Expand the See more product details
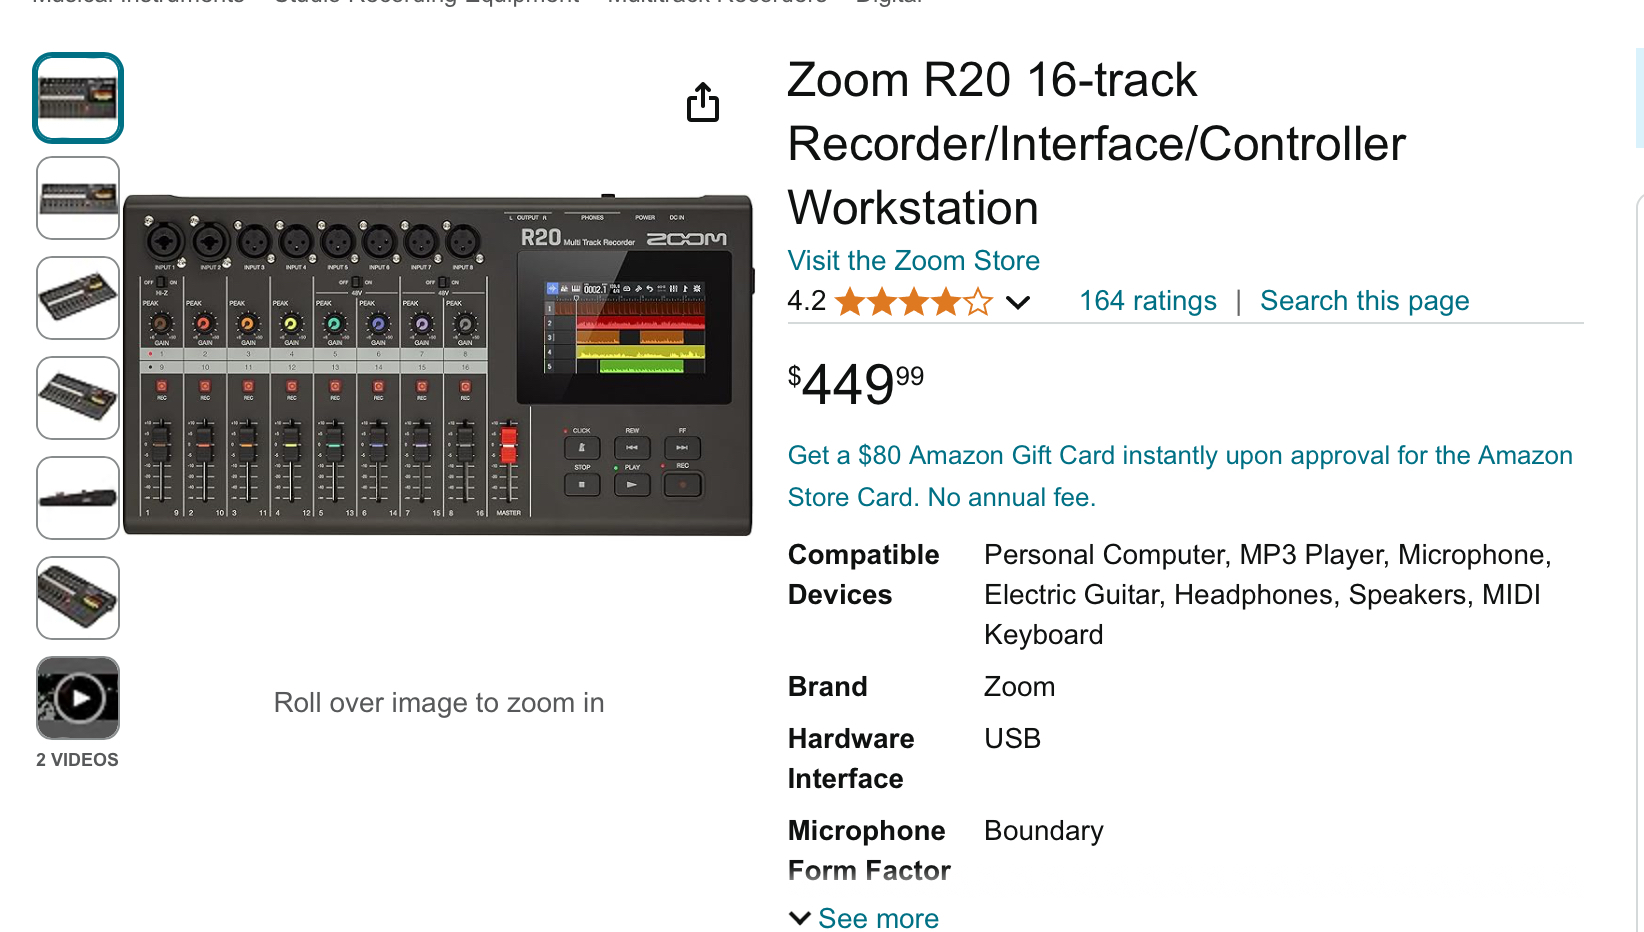Screen dimensions: 1644x932 click(864, 917)
